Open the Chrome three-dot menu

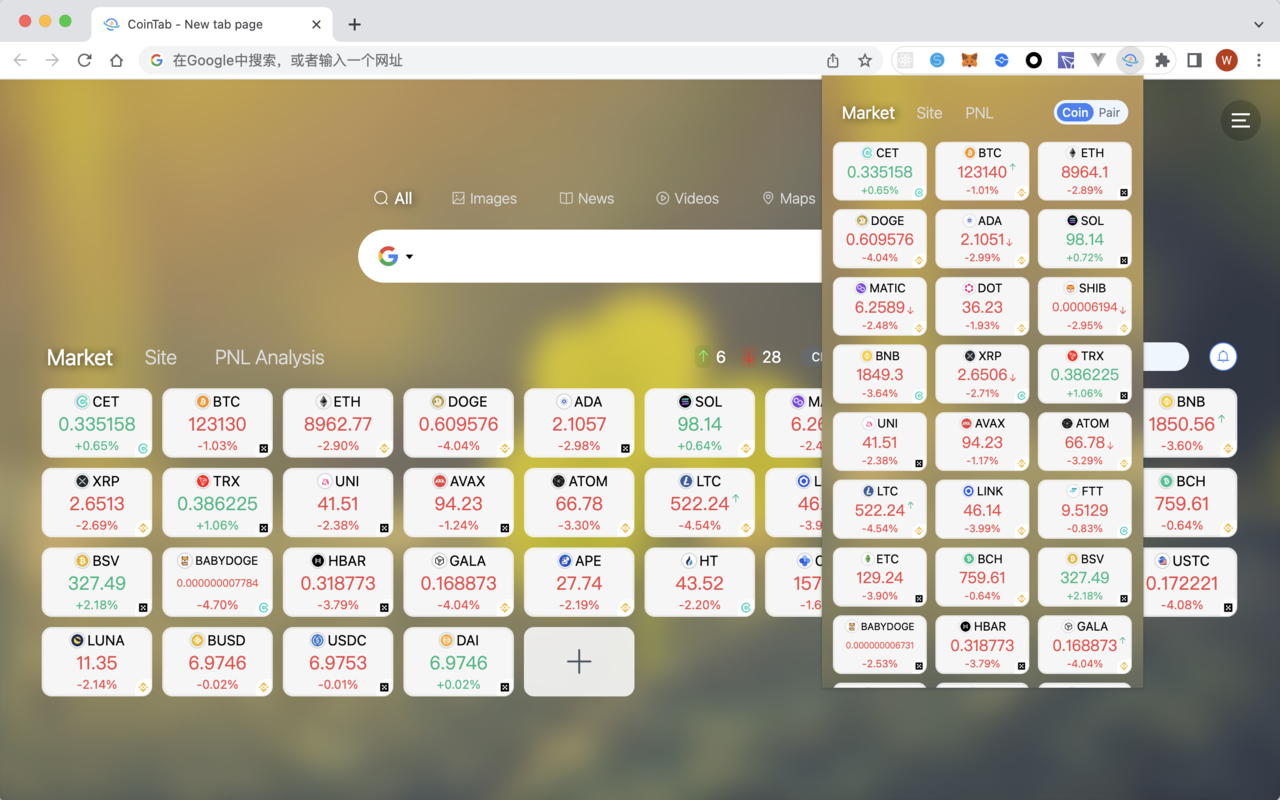1259,60
